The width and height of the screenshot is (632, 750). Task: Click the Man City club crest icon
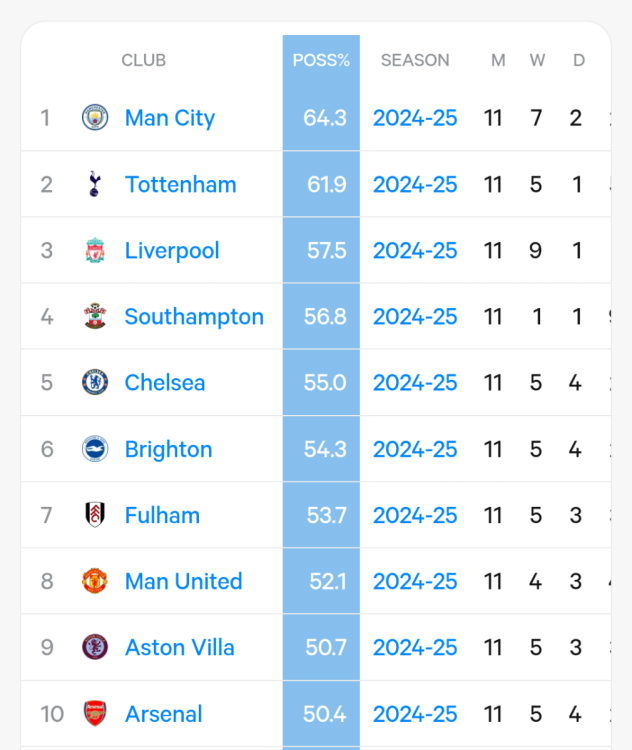click(x=95, y=118)
